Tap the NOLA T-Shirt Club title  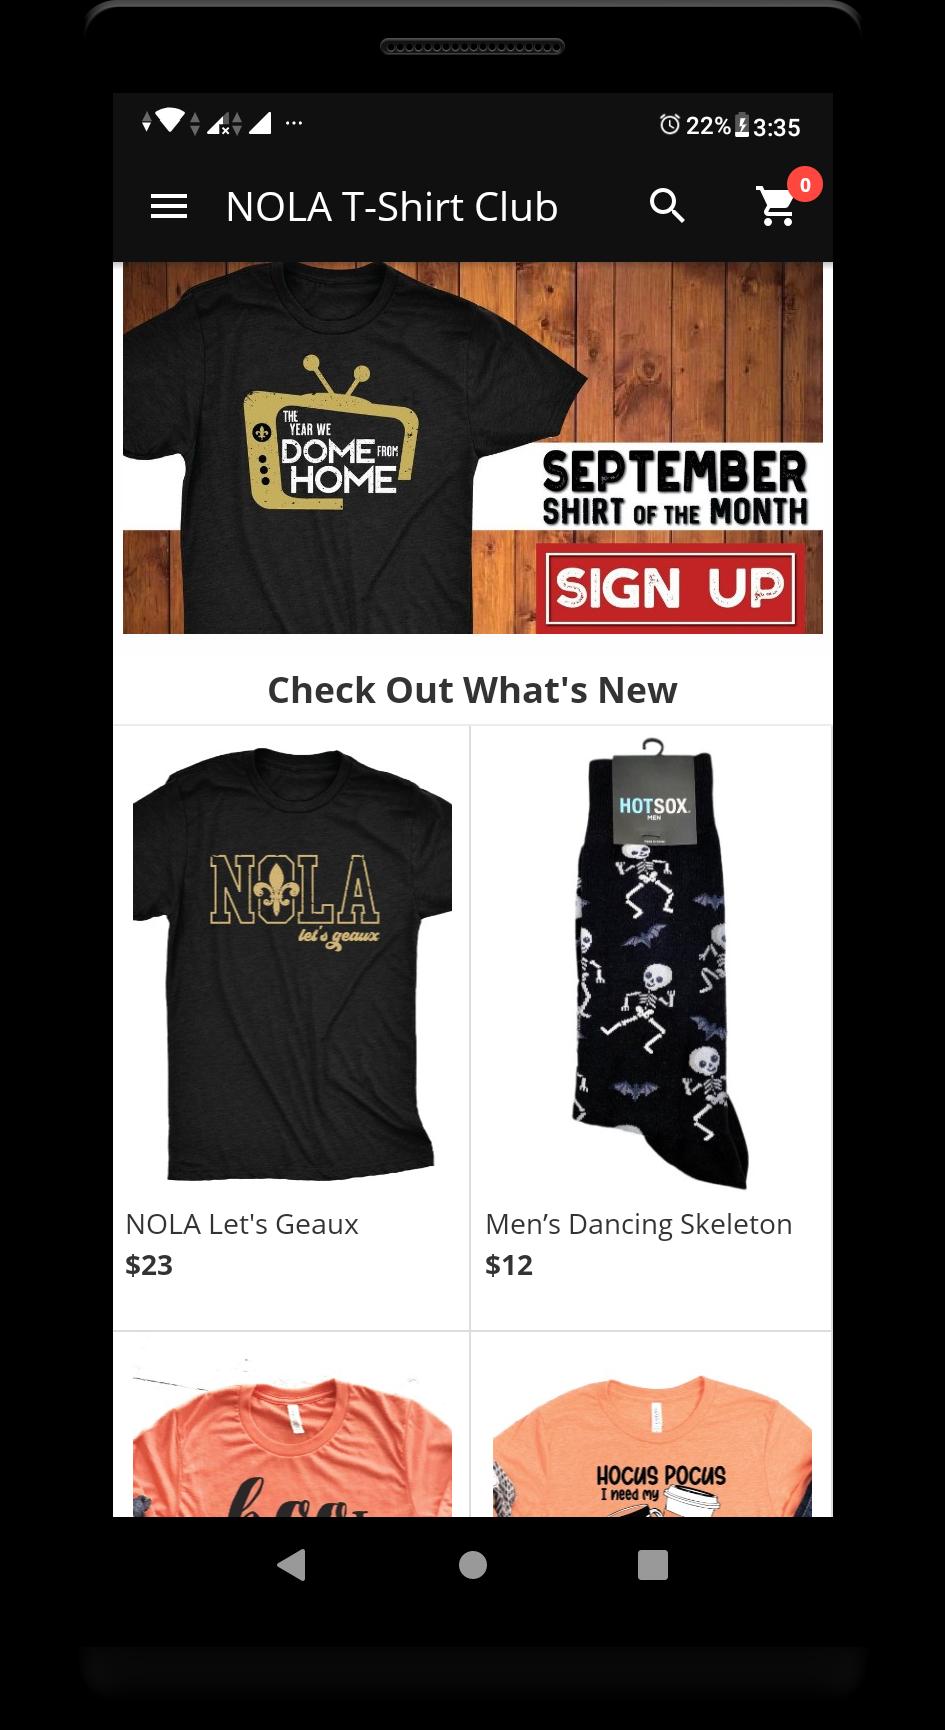coord(392,207)
